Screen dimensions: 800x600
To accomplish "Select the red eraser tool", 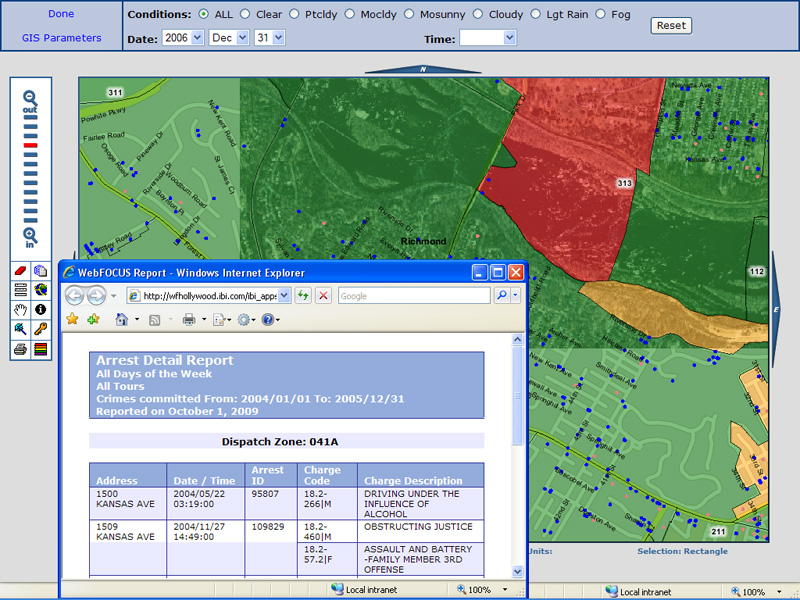I will click(21, 271).
